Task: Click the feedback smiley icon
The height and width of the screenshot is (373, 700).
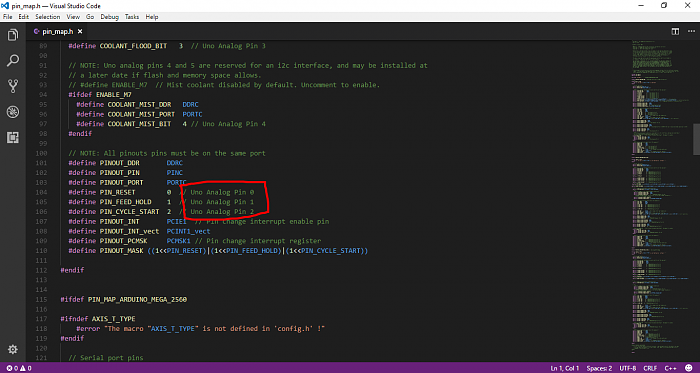Action: tap(689, 369)
